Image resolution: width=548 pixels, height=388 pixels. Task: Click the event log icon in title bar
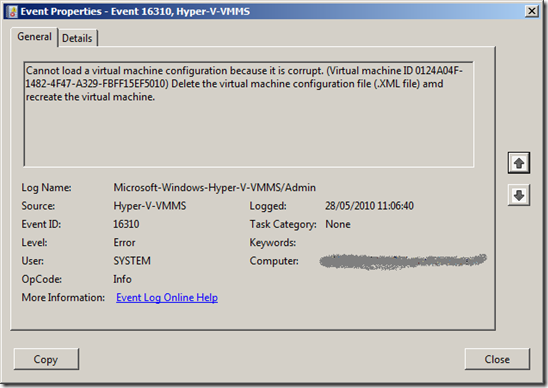tap(12, 12)
